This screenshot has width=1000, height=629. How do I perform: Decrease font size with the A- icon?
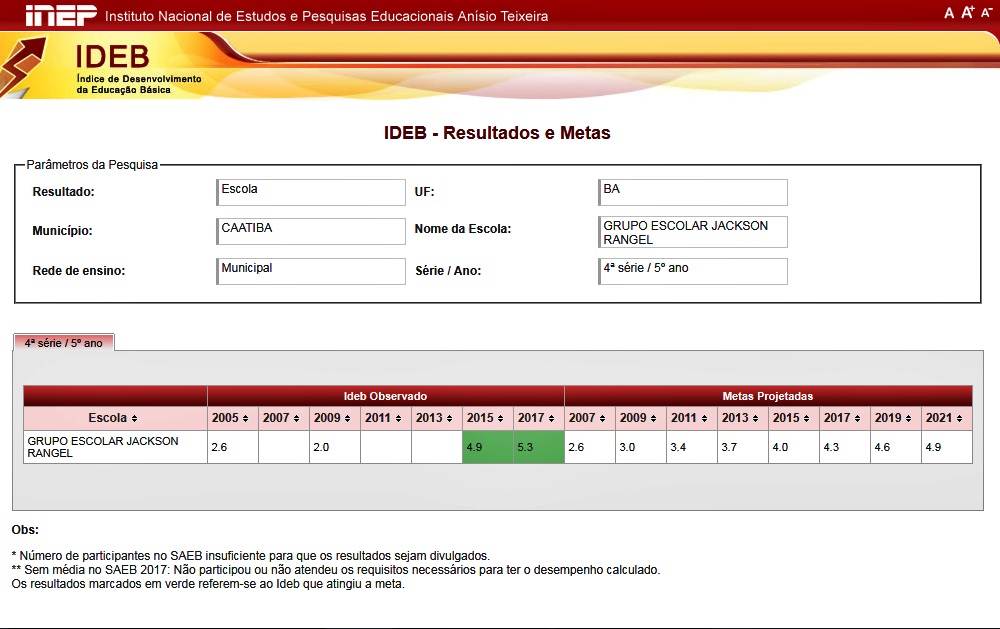click(x=986, y=13)
